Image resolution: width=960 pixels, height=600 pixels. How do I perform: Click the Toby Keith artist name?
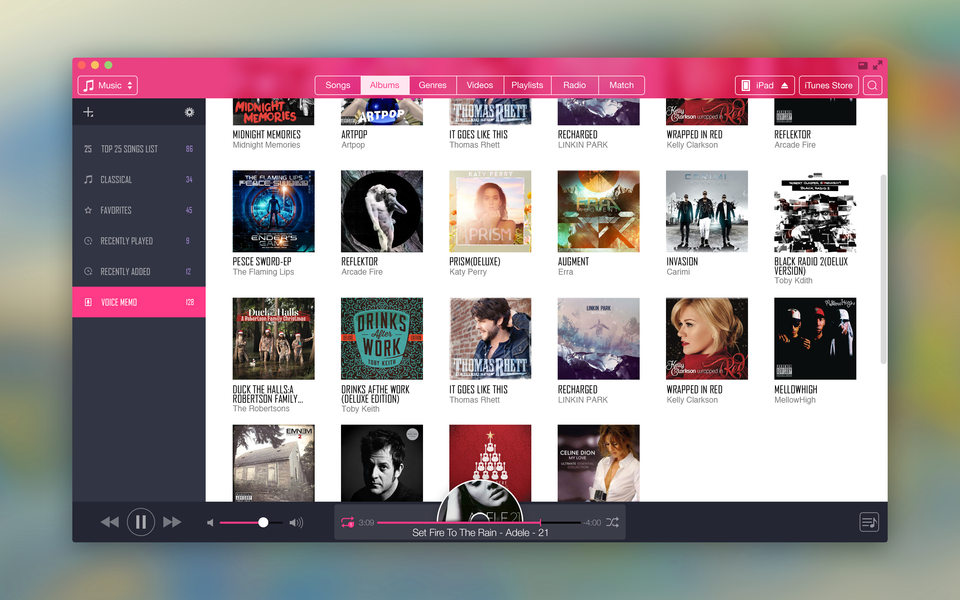coord(361,409)
